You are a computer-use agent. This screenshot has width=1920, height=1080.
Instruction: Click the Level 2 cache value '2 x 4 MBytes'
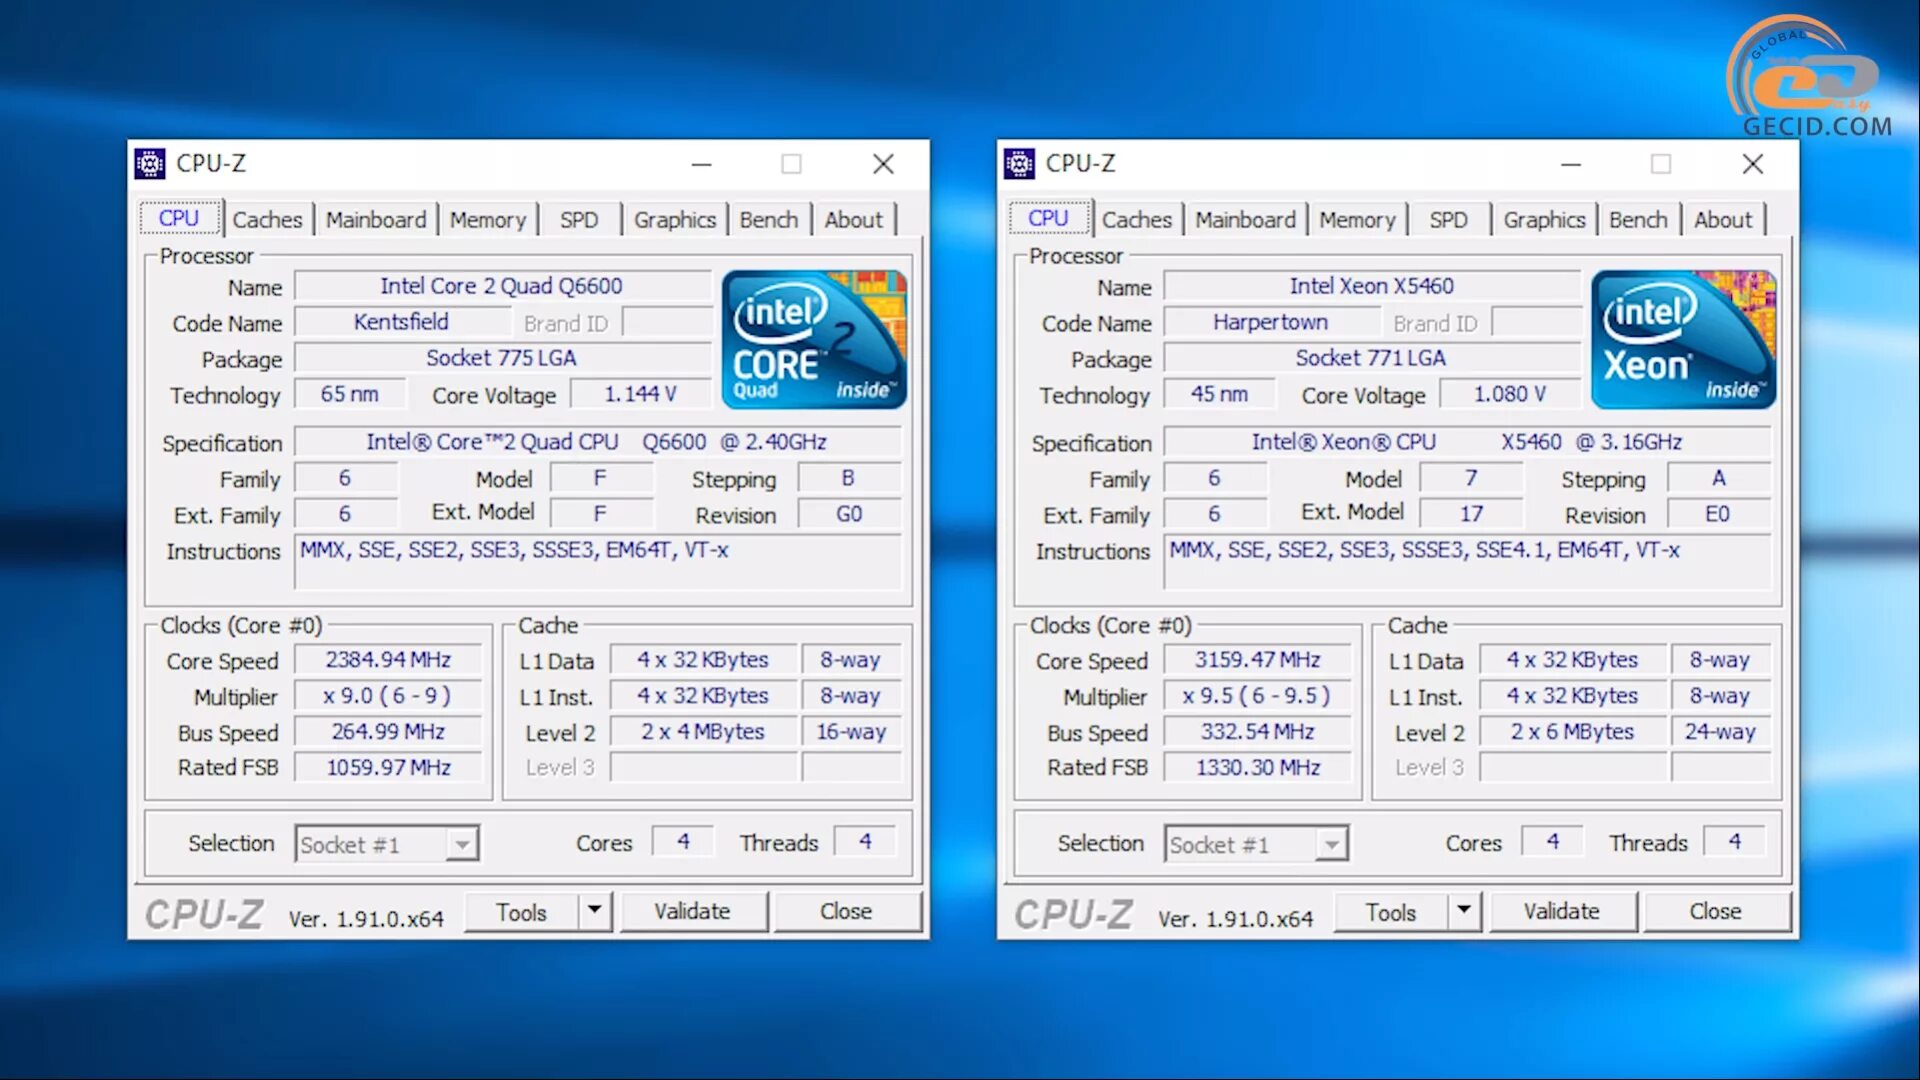click(703, 732)
